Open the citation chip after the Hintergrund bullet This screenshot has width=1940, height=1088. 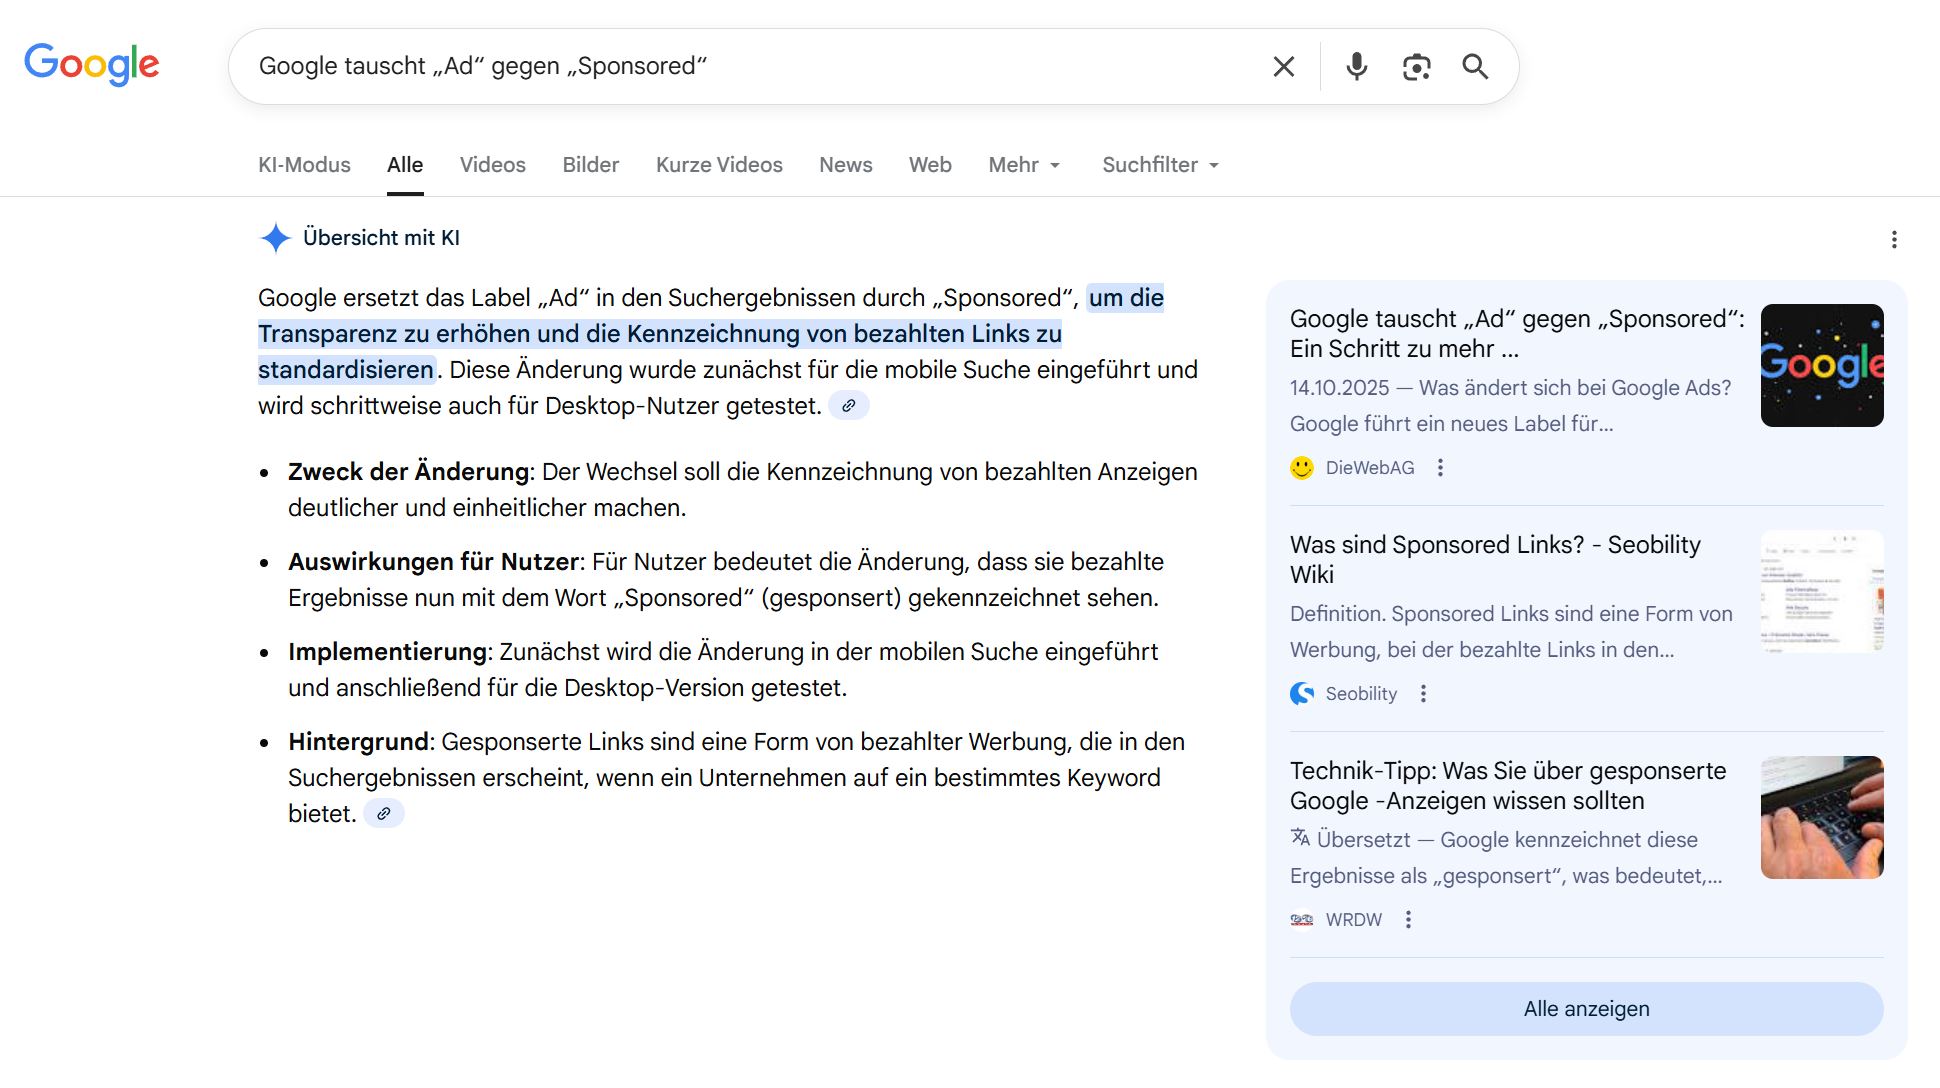pos(384,813)
